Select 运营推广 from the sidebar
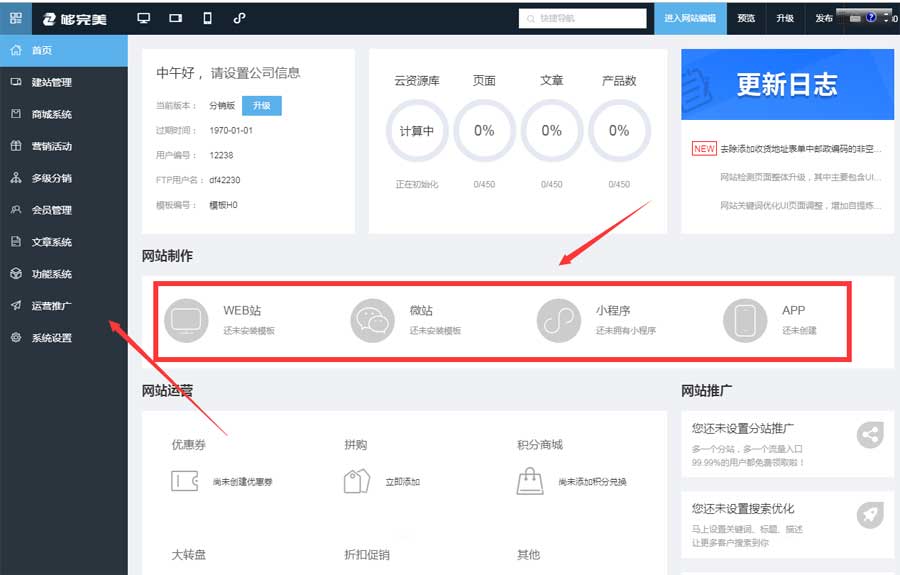This screenshot has height=575, width=900. coord(51,306)
